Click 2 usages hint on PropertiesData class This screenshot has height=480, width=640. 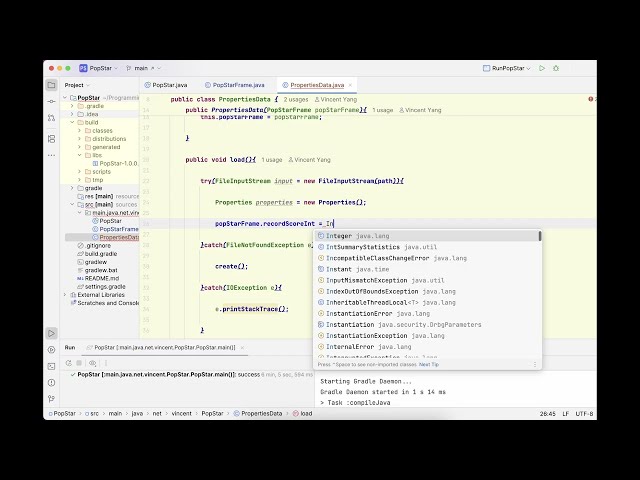point(296,99)
